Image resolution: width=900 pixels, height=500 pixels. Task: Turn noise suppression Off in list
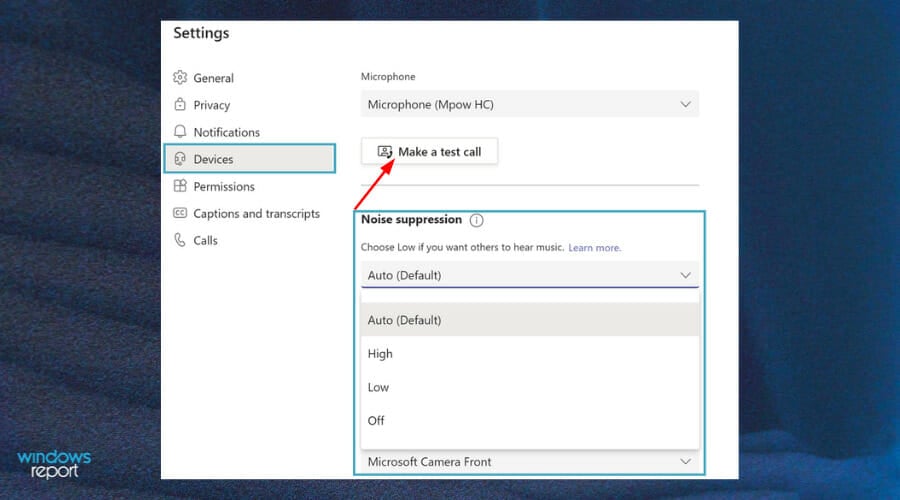coord(377,421)
